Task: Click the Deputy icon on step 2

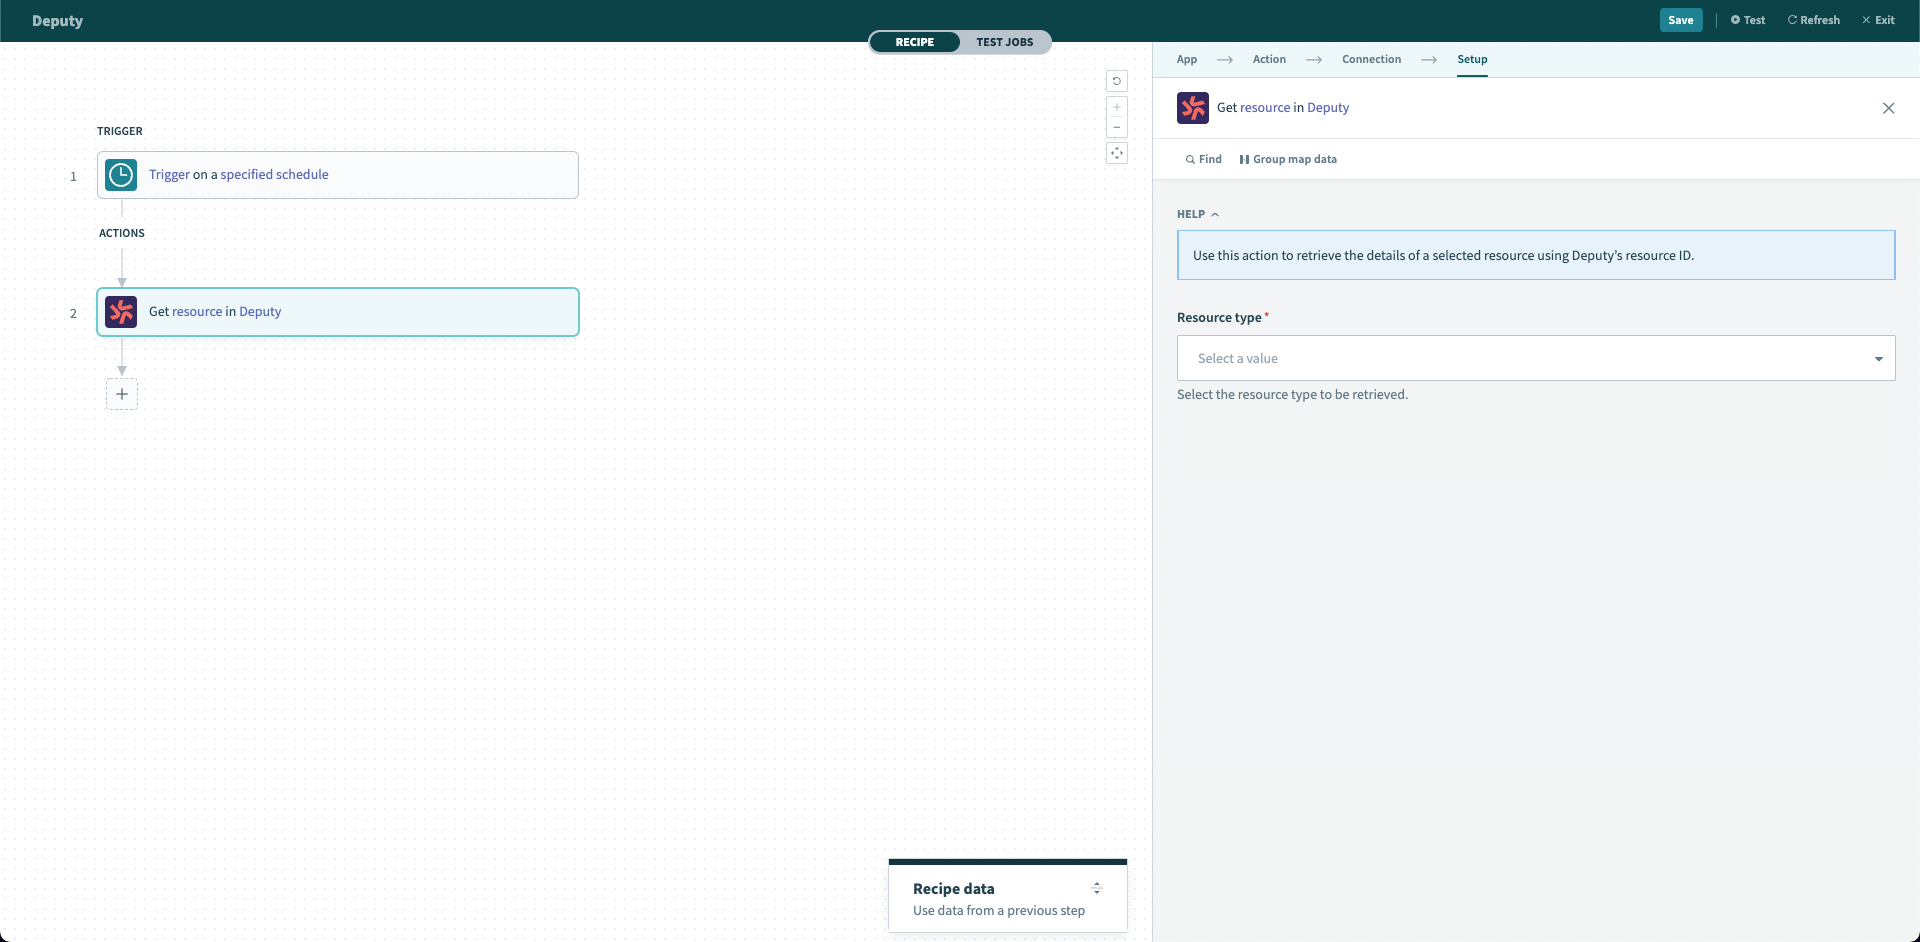Action: [x=121, y=312]
